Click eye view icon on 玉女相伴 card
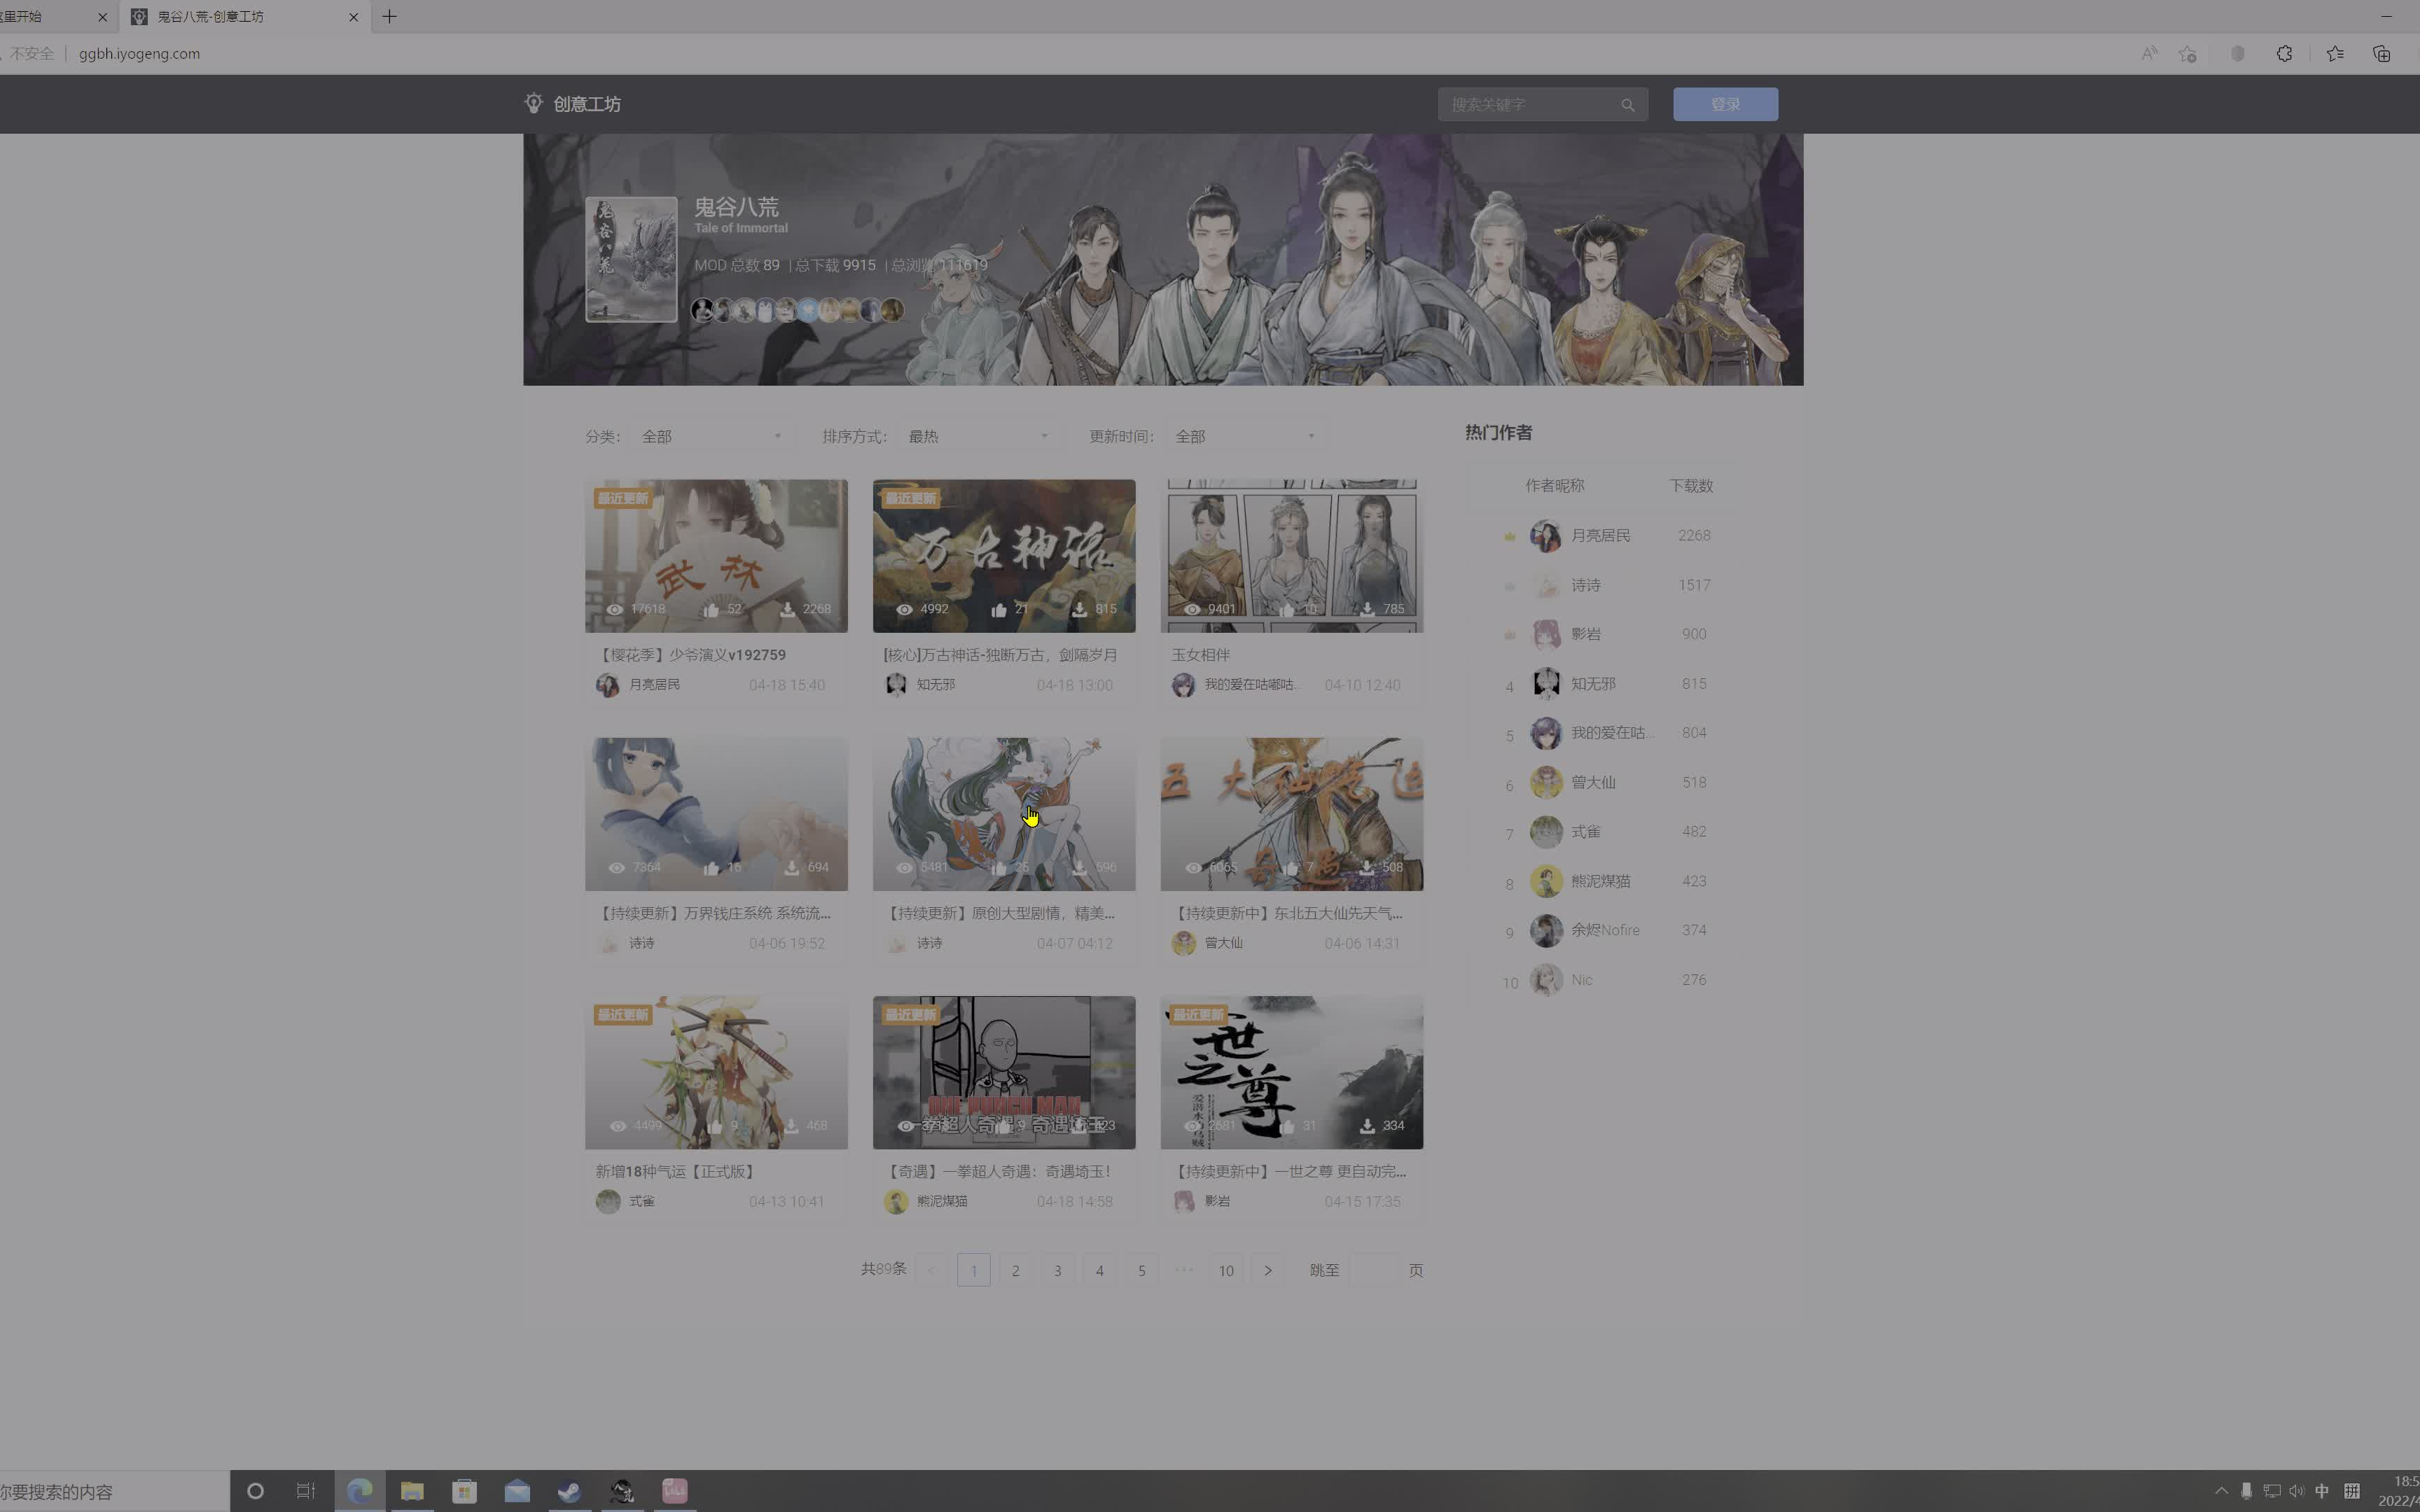 pos(1192,609)
